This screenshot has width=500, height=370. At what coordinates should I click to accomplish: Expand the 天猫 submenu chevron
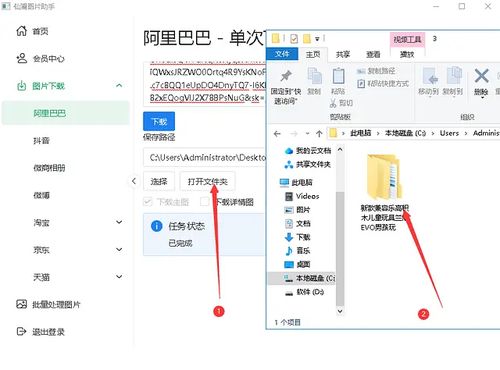click(x=119, y=277)
